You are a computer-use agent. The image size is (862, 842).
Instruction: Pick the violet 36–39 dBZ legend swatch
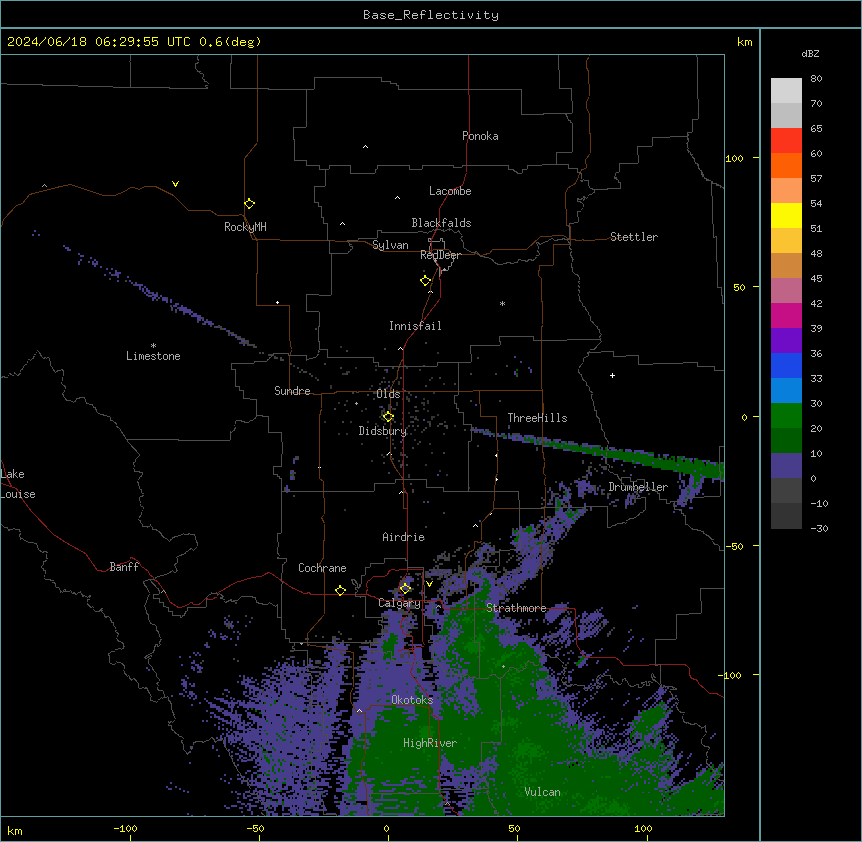tap(786, 341)
